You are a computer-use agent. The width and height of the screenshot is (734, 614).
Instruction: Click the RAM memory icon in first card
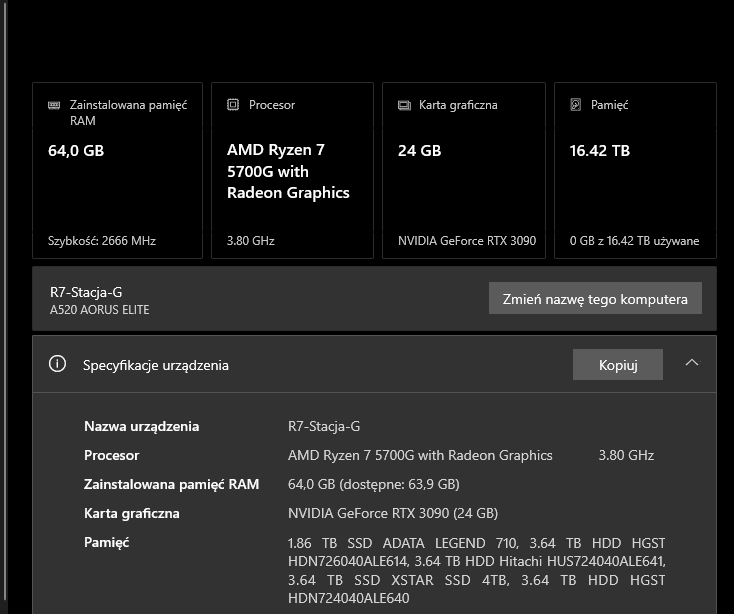tap(54, 105)
